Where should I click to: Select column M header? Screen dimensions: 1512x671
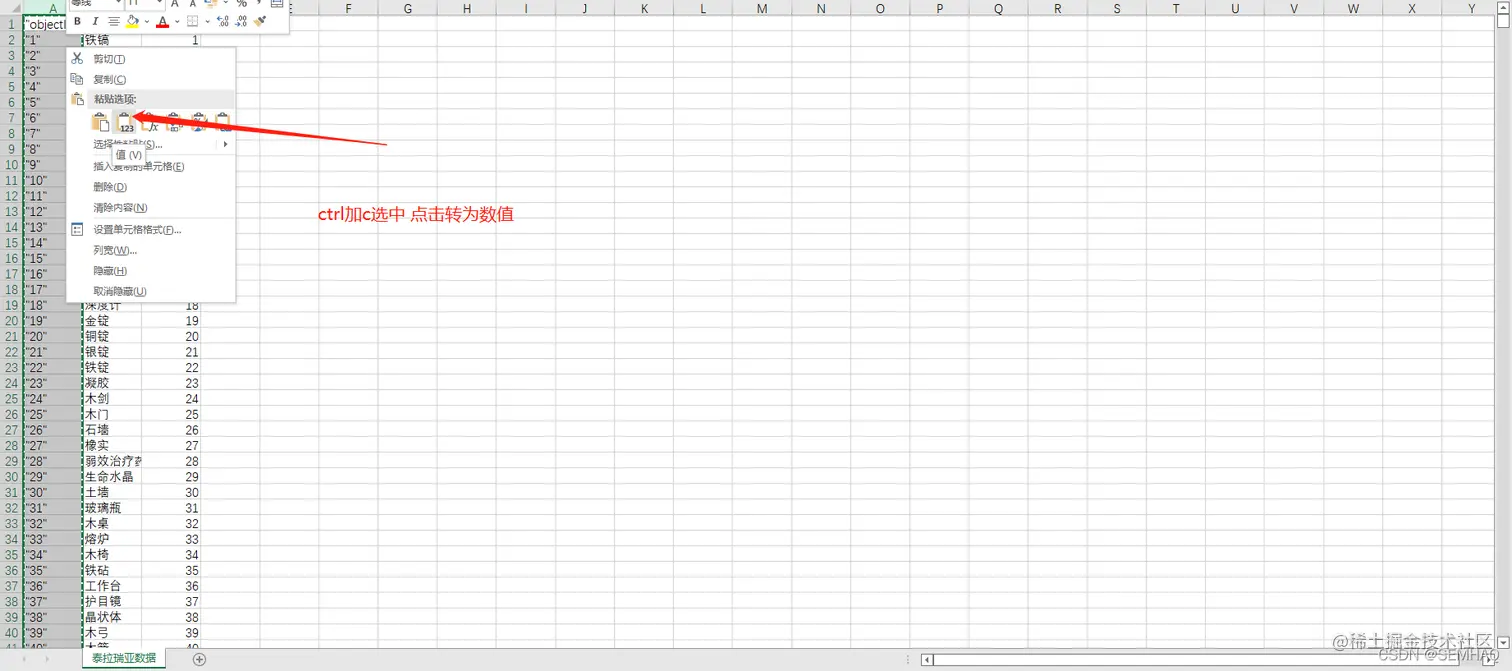762,8
